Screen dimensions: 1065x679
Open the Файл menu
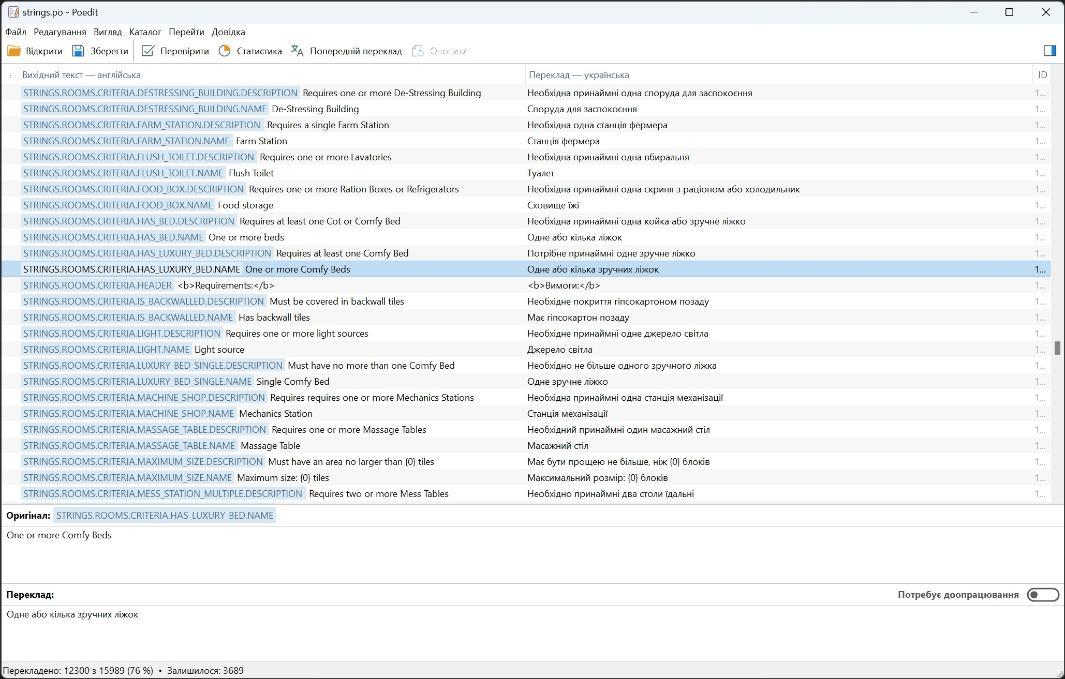tap(15, 32)
